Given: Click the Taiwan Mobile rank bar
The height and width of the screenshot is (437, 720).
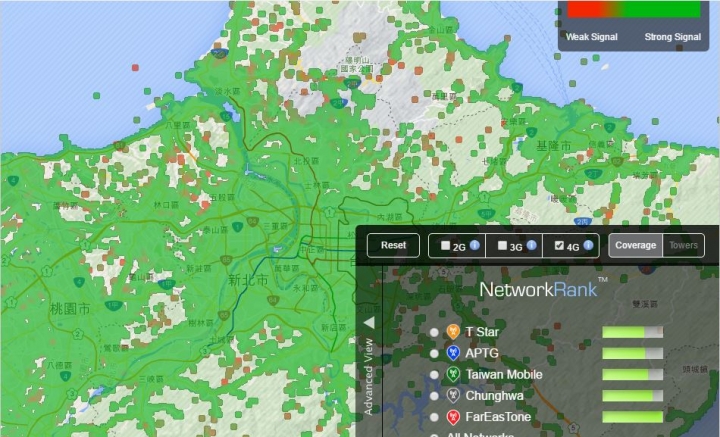Looking at the screenshot, I should (x=632, y=375).
